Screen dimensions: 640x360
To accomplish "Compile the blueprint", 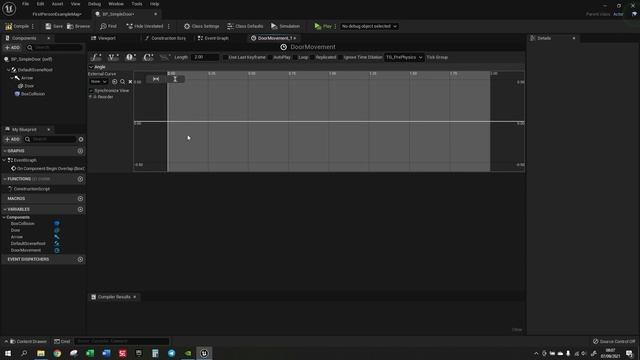I will (x=17, y=26).
